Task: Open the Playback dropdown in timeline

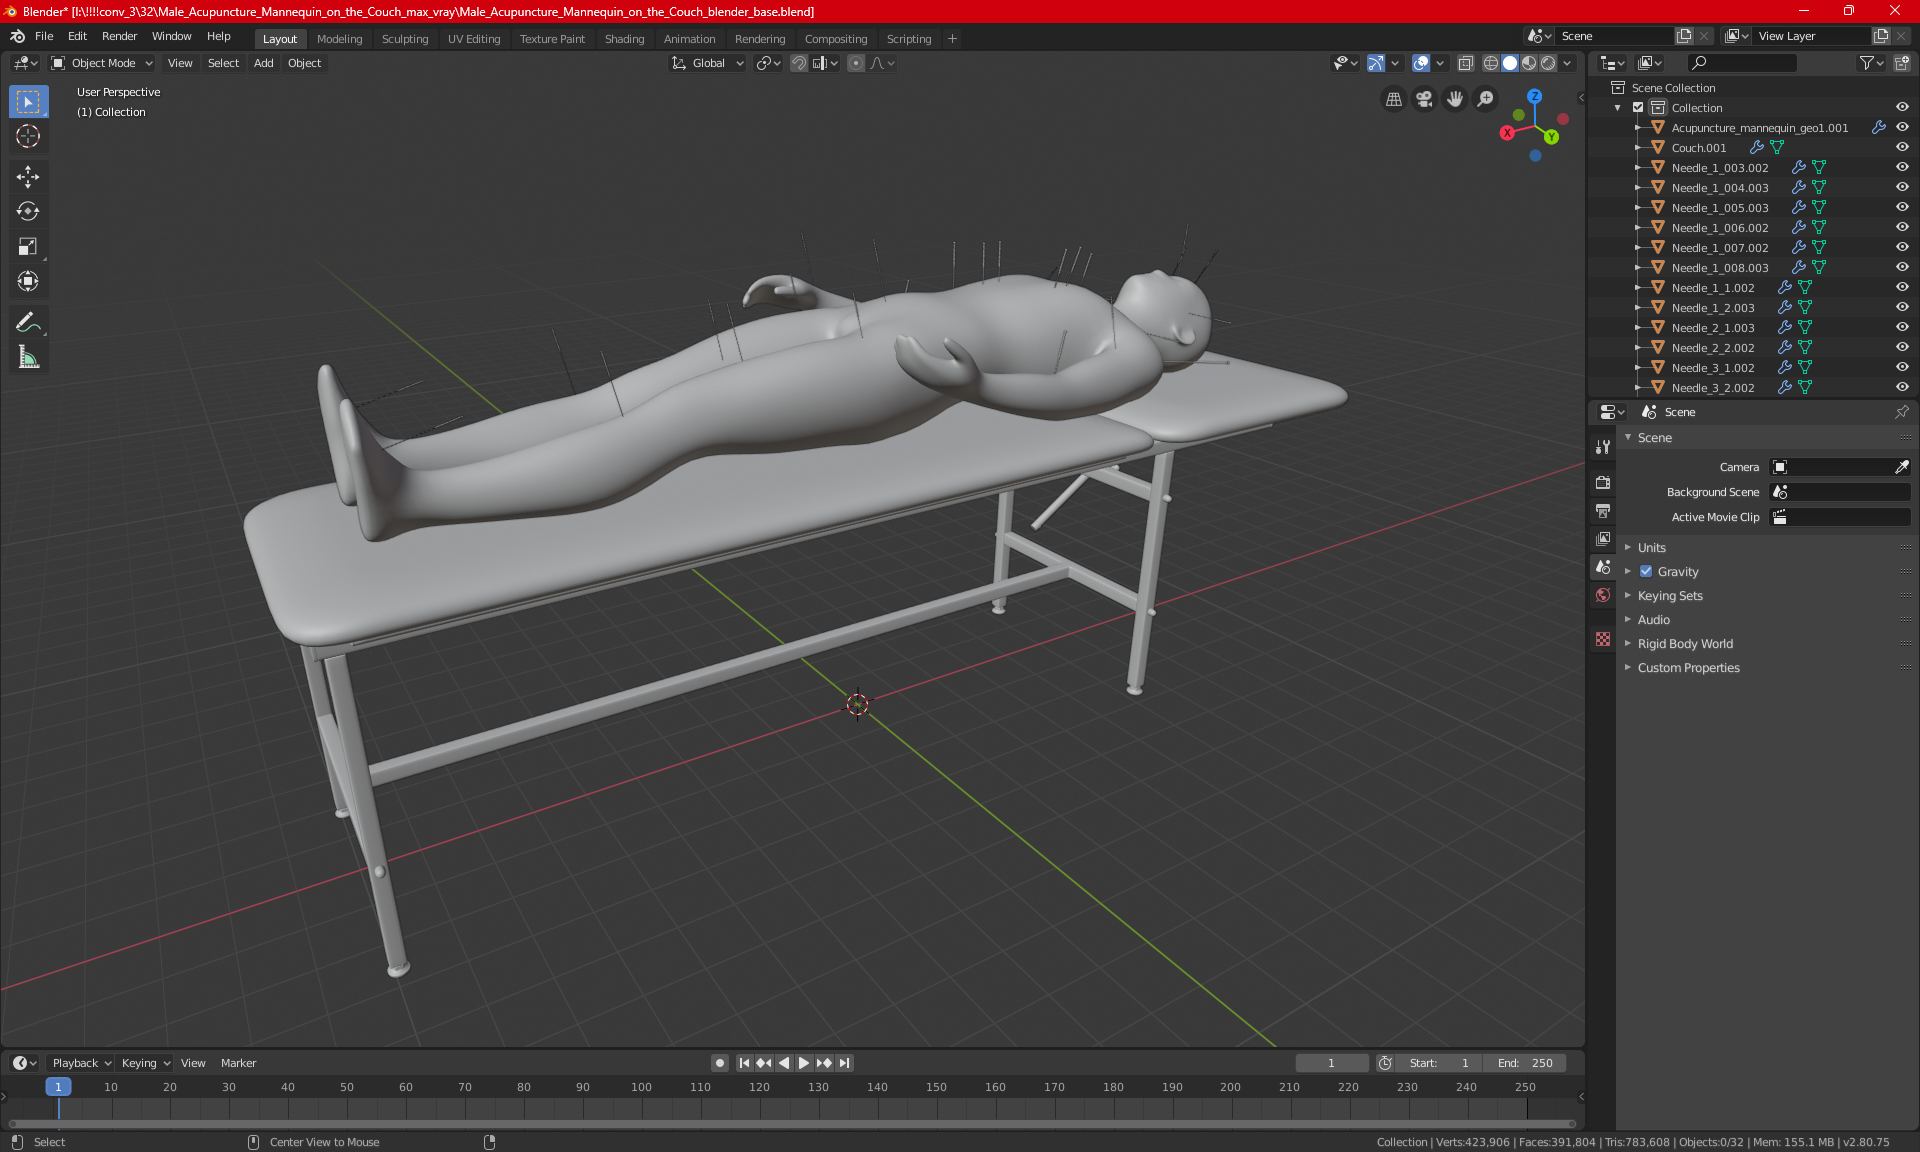Action: point(81,1063)
